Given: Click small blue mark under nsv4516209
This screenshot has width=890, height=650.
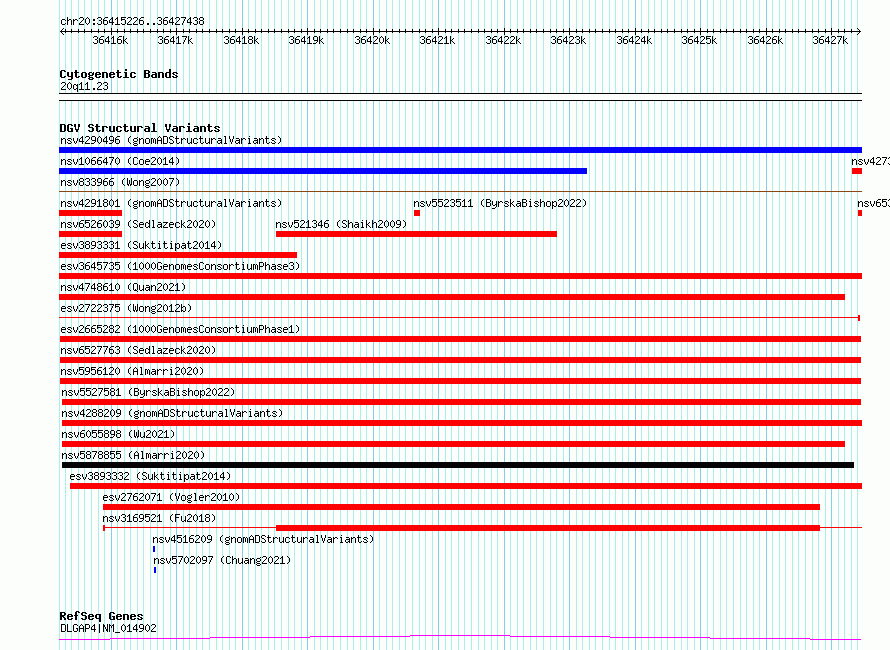Looking at the screenshot, I should pos(154,550).
